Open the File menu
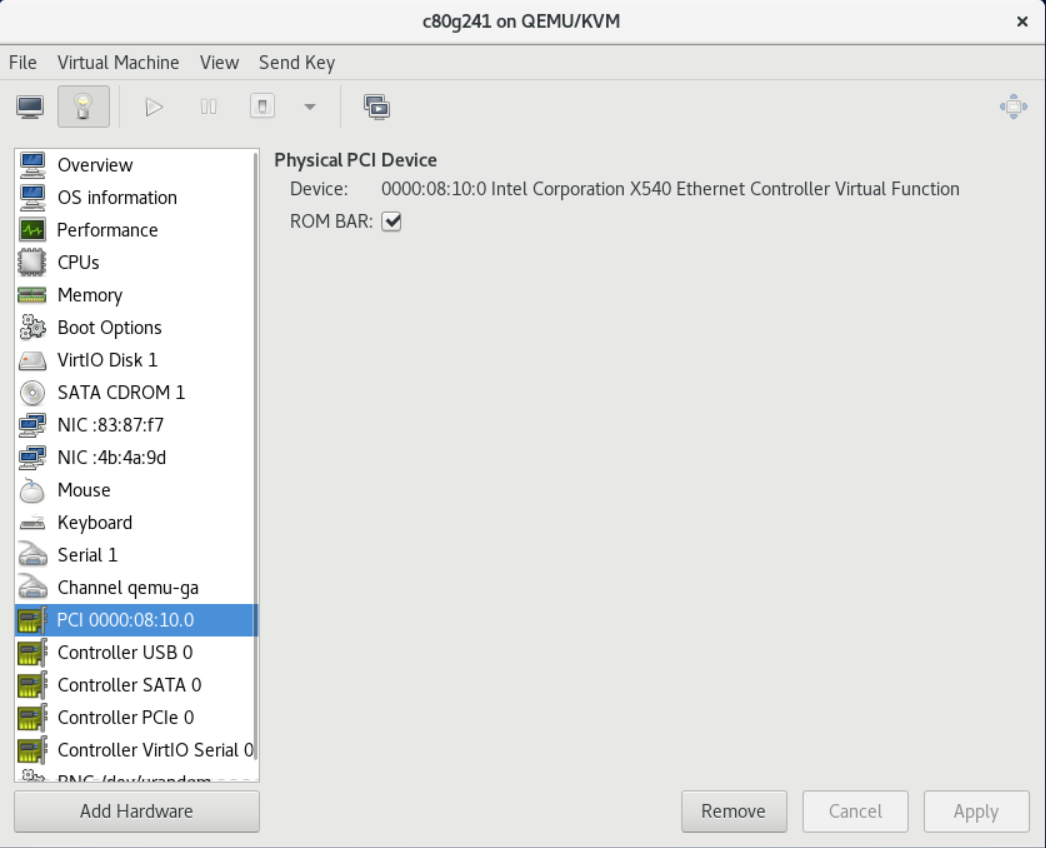1046x848 pixels. pyautogui.click(x=23, y=63)
